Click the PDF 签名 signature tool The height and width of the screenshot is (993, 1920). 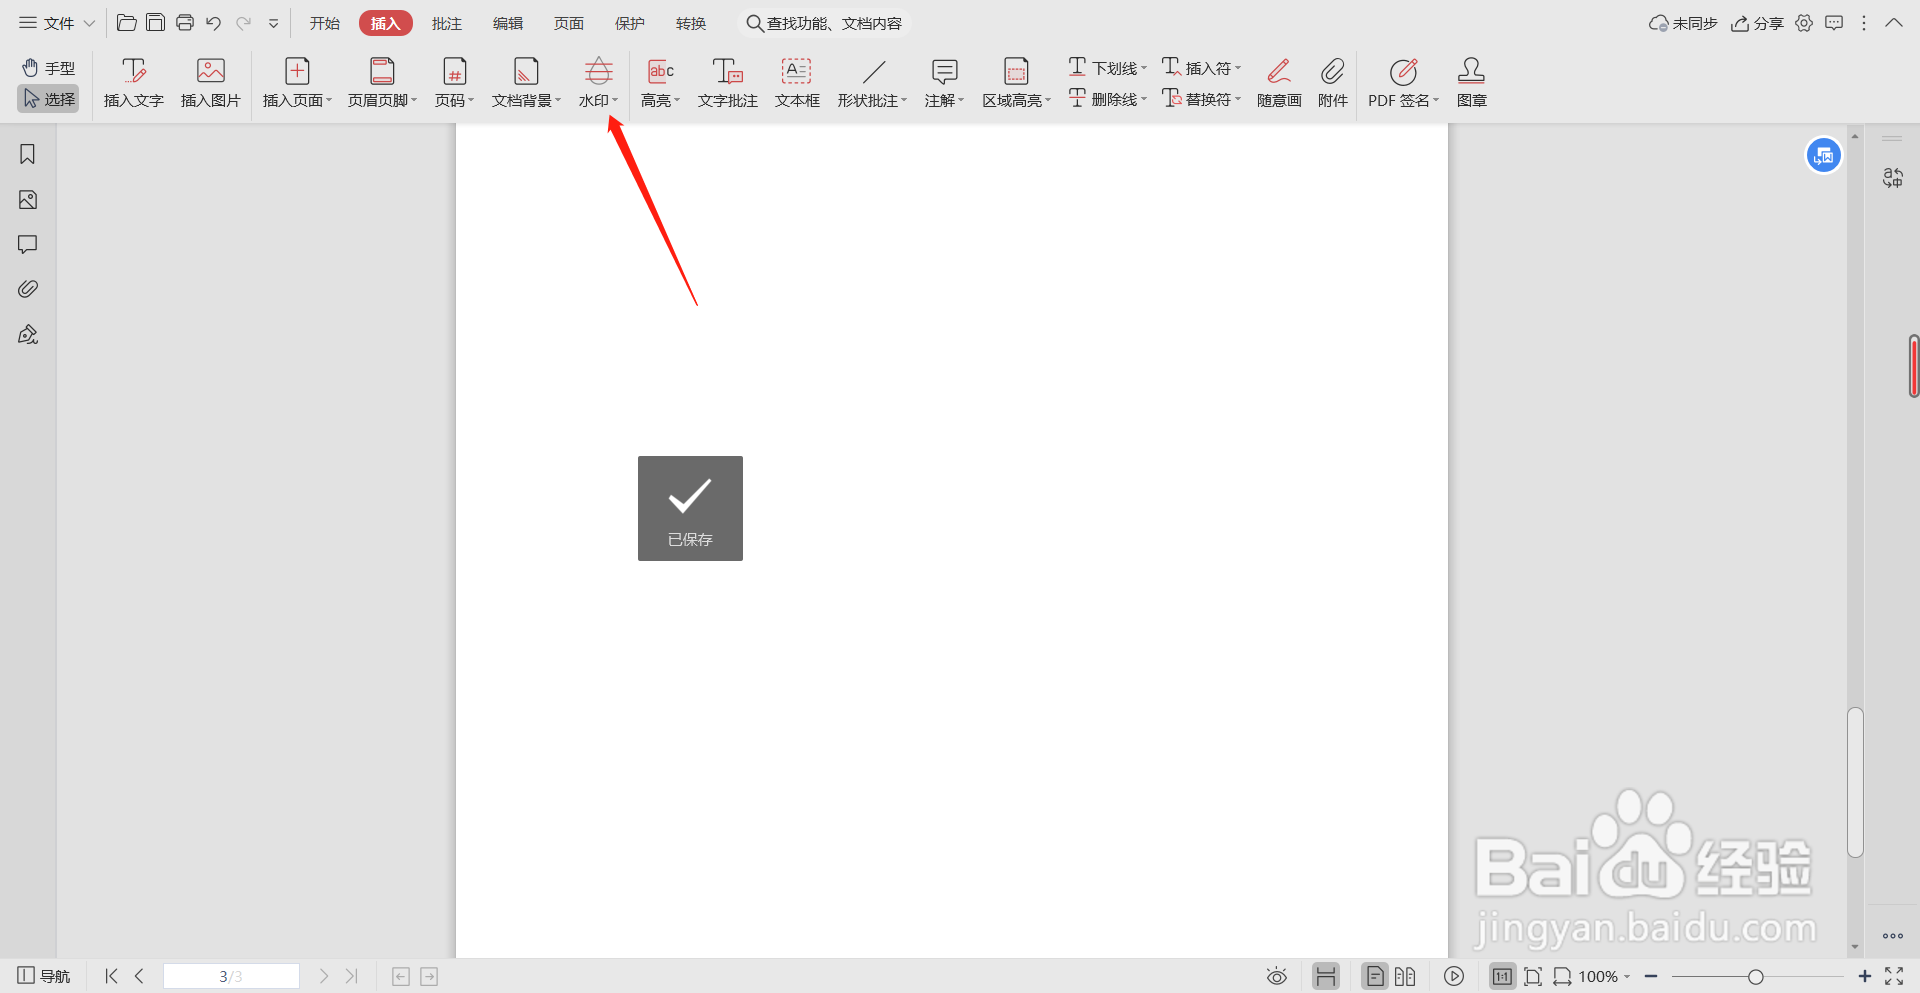tap(1403, 83)
